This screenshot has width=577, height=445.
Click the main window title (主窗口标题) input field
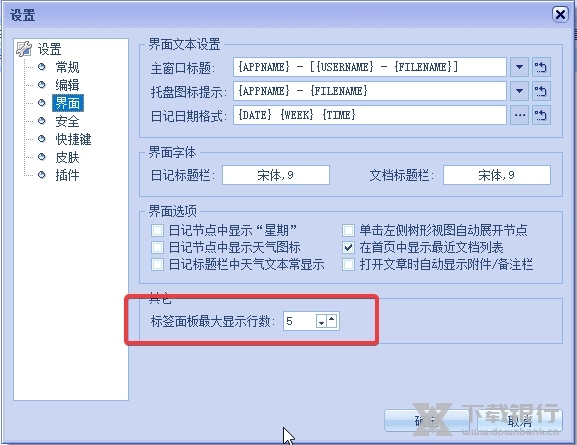tap(369, 67)
